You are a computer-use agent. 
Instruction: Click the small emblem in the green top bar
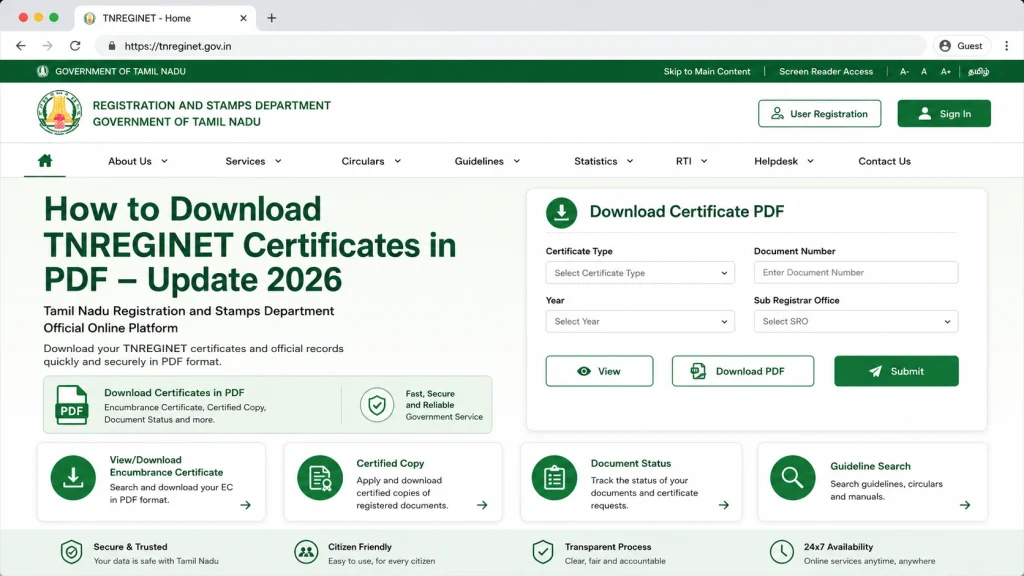pyautogui.click(x=42, y=71)
